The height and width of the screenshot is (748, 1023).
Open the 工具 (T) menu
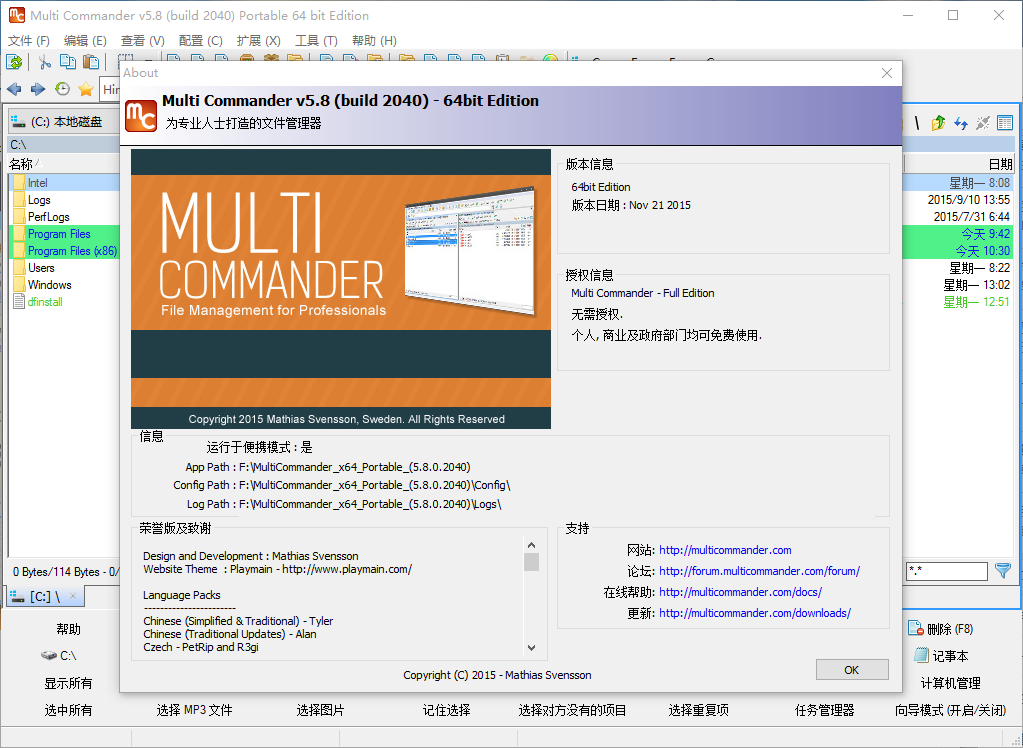tap(315, 40)
